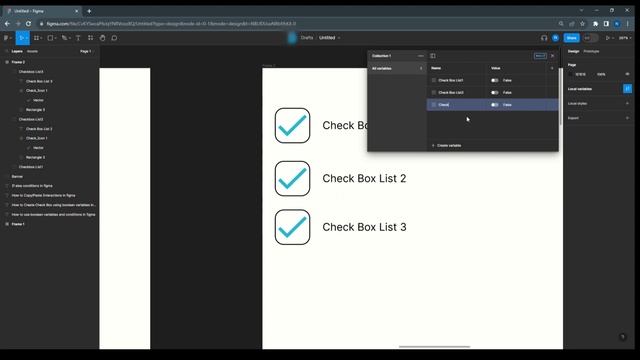Screen dimensions: 640x360
Task: Open the Figma main menu
Action: 7,38
